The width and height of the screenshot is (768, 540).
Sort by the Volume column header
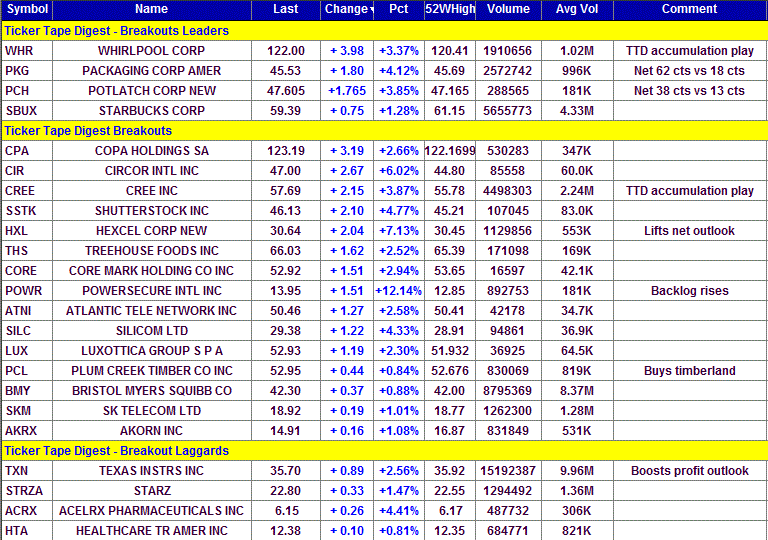pos(508,9)
